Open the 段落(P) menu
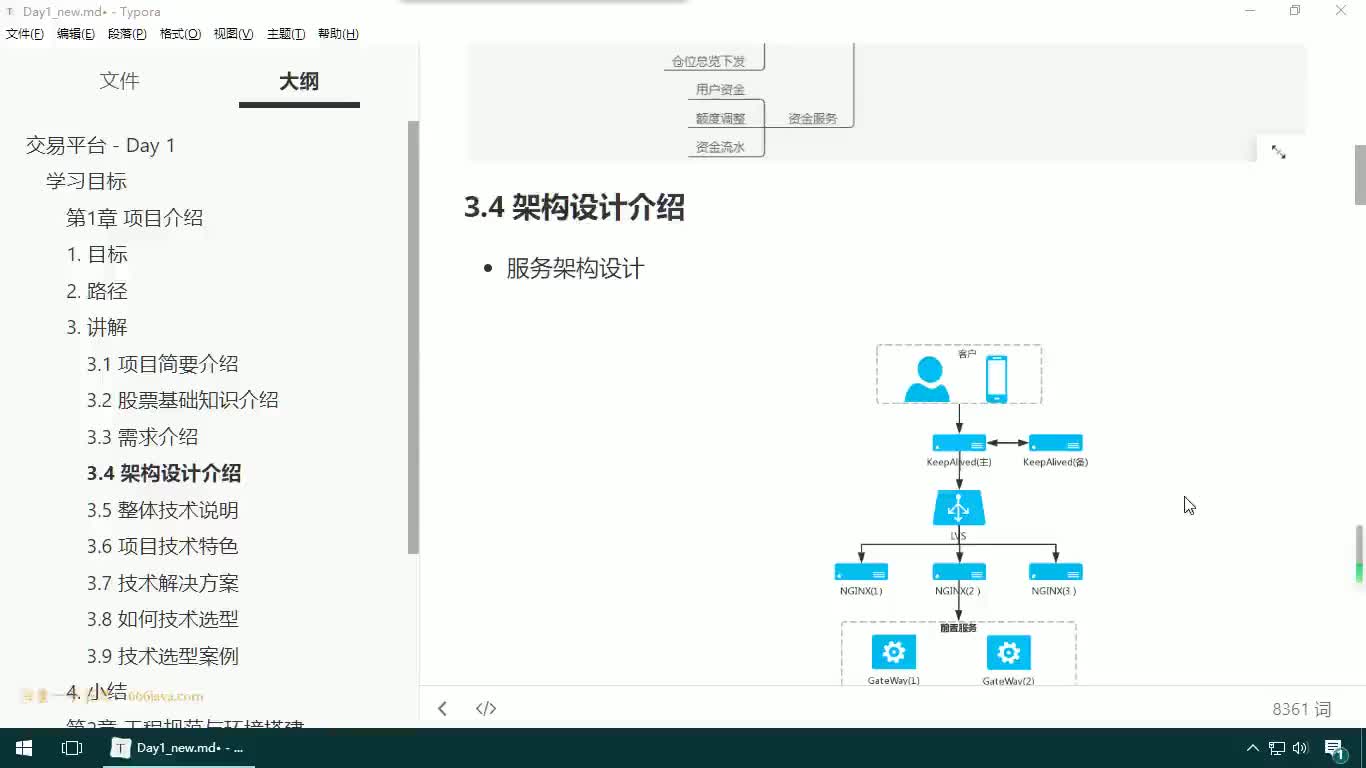This screenshot has height=768, width=1366. click(127, 33)
